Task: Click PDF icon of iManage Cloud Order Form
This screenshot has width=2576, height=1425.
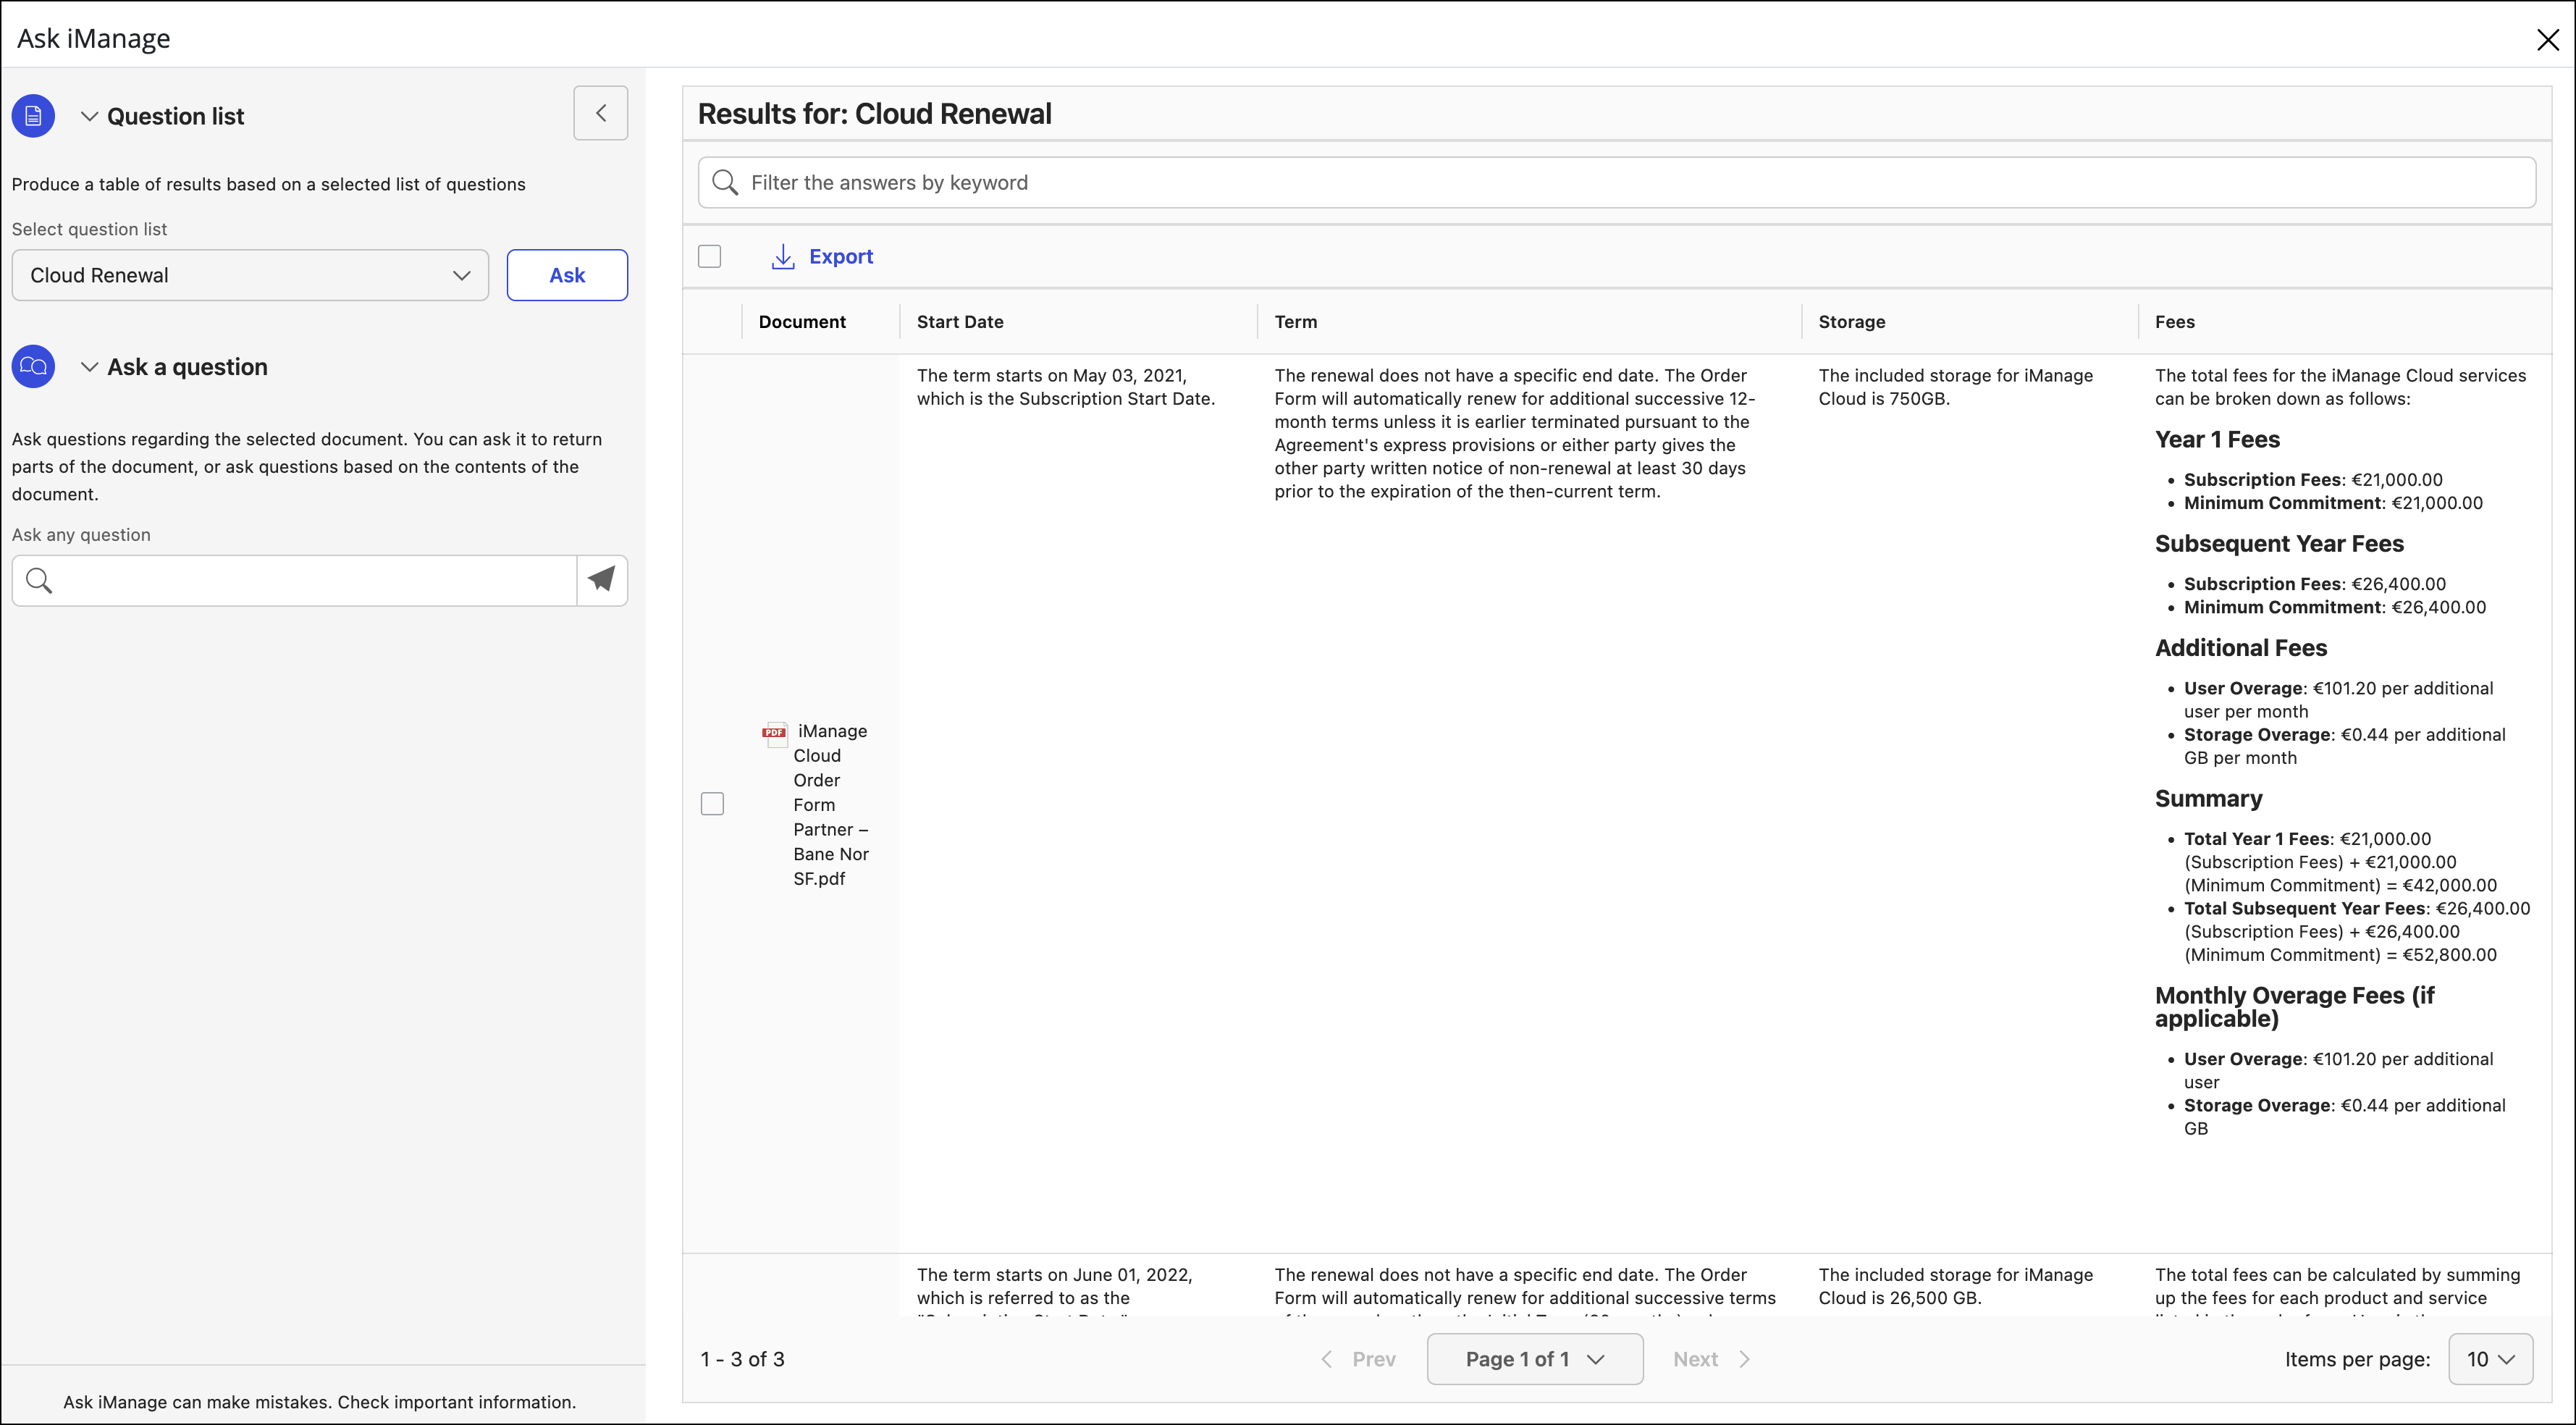Action: tap(774, 733)
